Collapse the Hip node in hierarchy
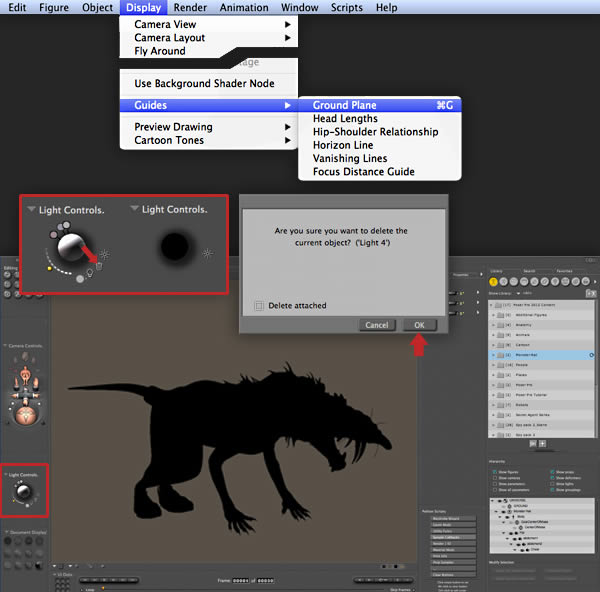Viewport: 600px width, 592px height. point(504,533)
